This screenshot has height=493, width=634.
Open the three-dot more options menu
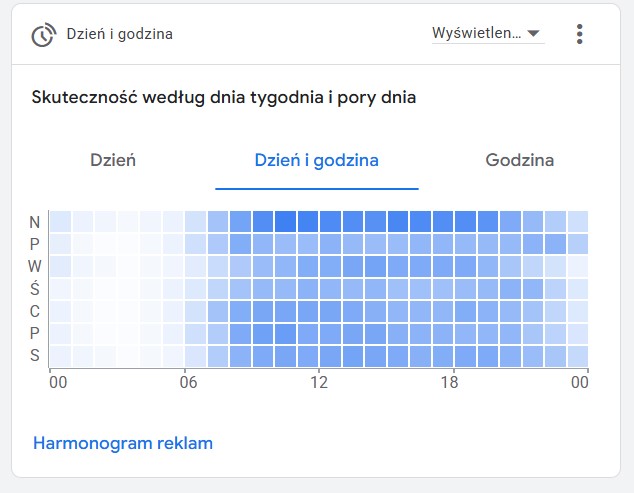579,34
